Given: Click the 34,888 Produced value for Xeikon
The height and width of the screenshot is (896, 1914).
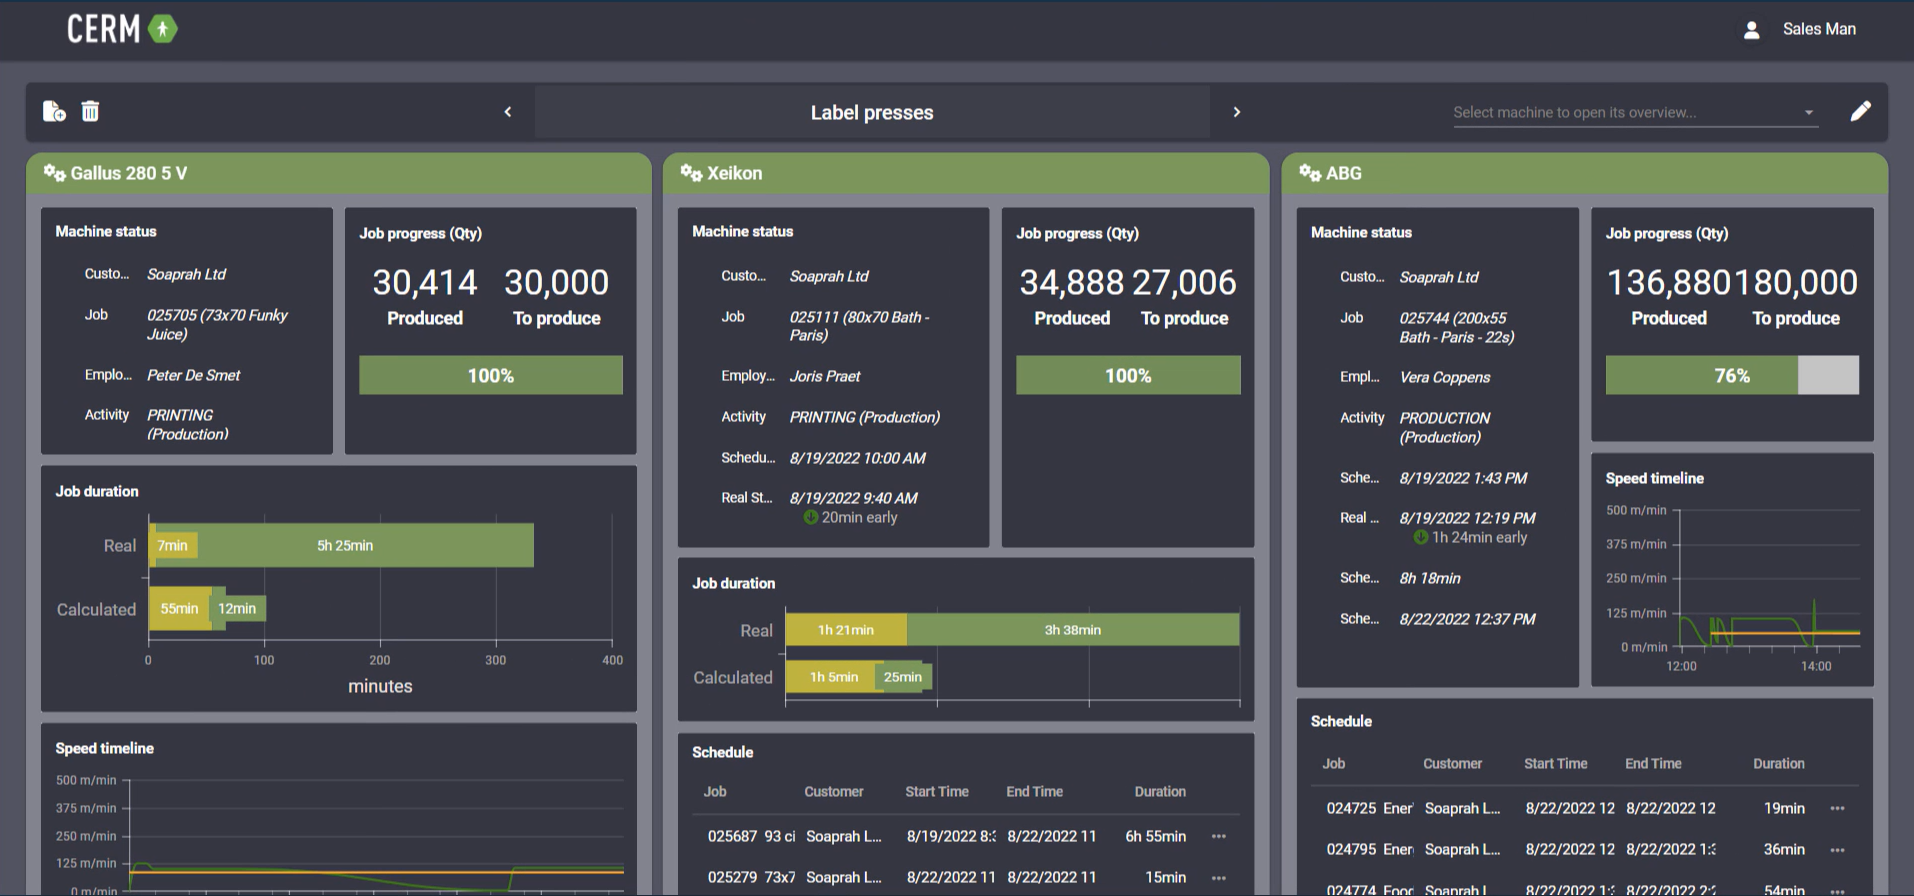Looking at the screenshot, I should pos(1072,283).
